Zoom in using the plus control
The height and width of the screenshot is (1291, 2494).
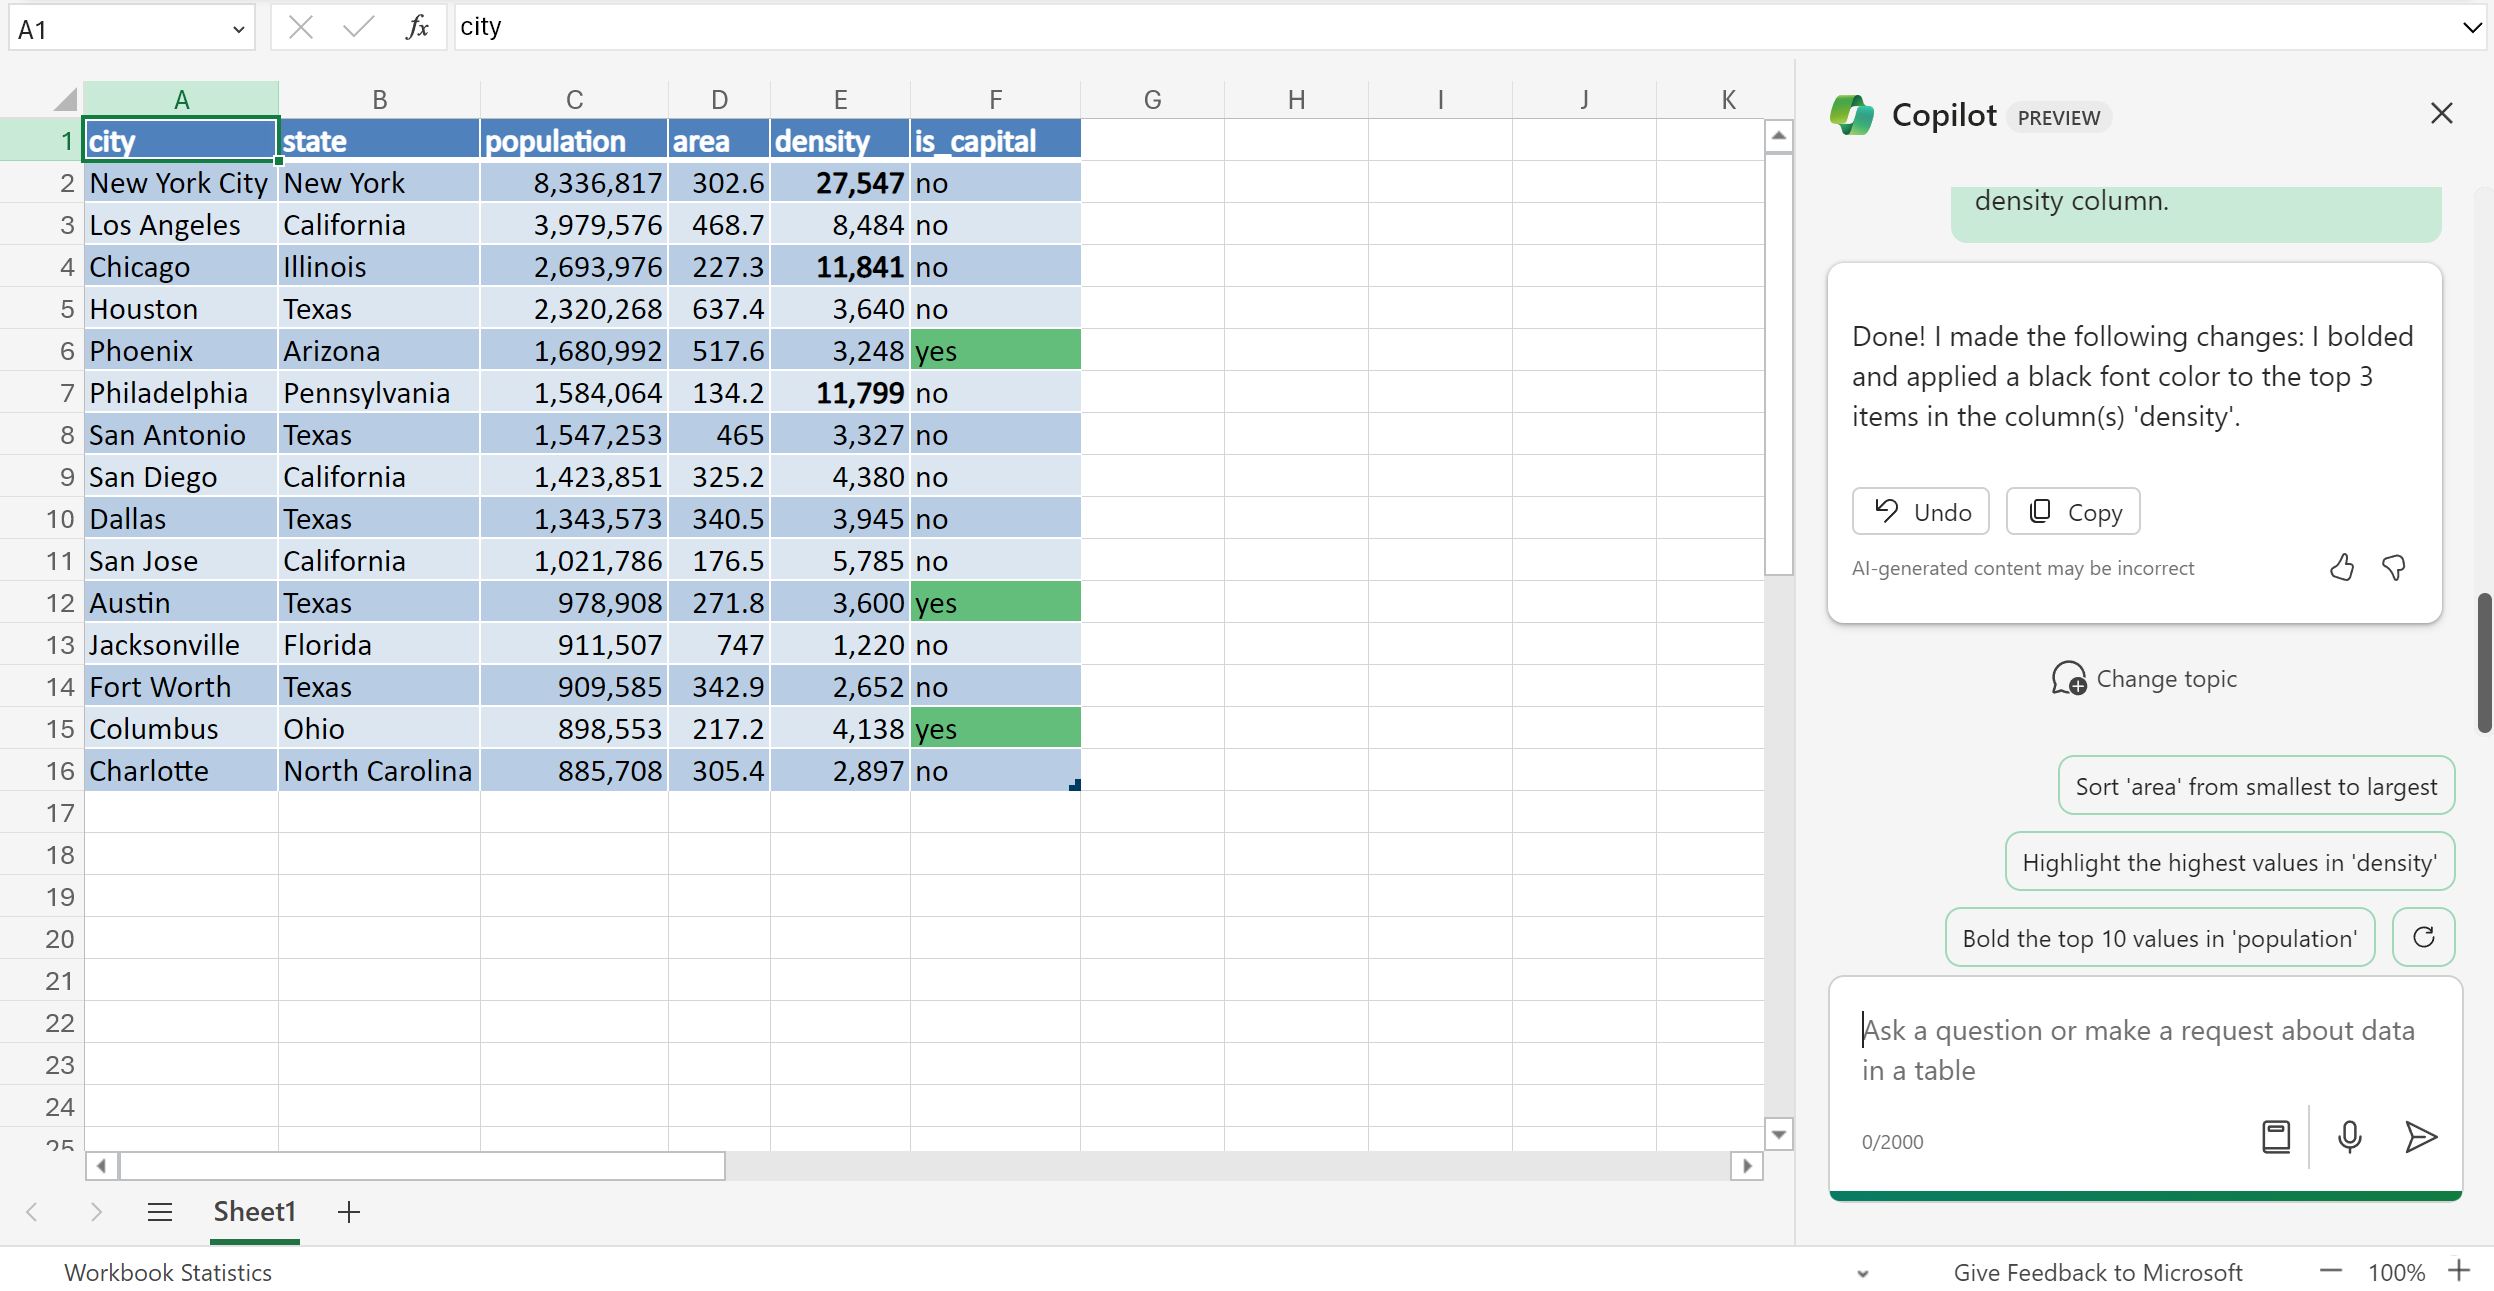tap(2458, 1271)
